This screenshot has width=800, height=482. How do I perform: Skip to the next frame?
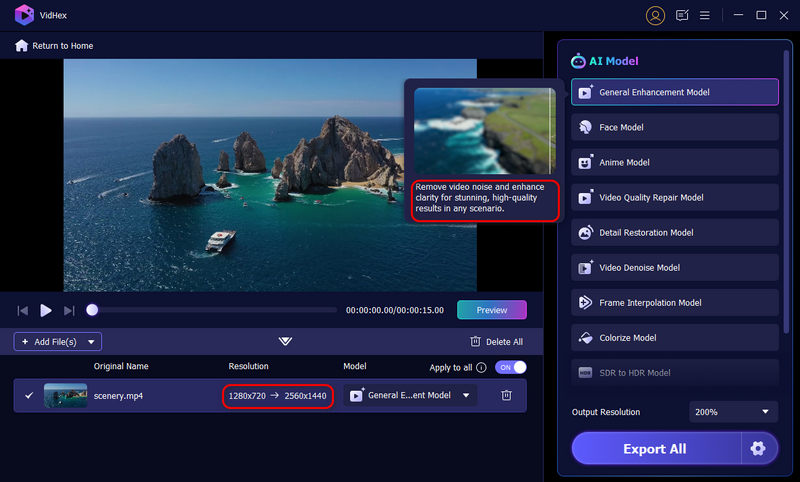point(69,311)
